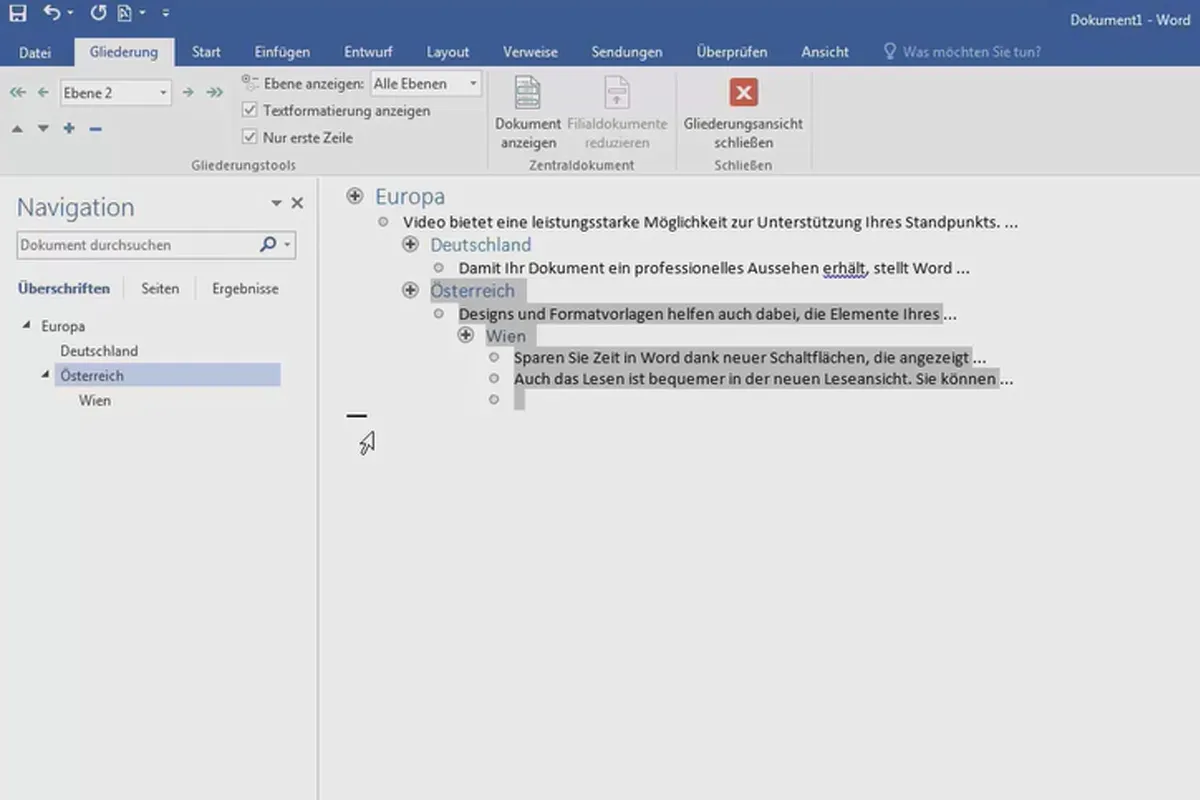The image size is (1200, 800).
Task: Switch to Ergebnisse tab in Navigation
Action: tap(245, 289)
